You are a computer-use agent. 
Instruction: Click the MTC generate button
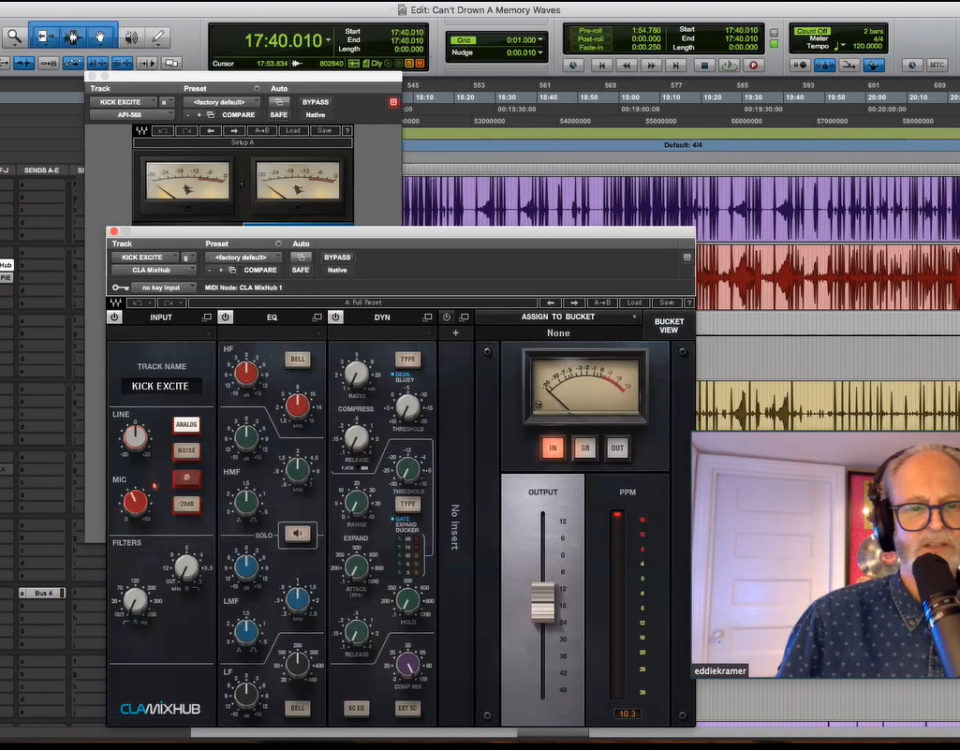click(x=937, y=65)
